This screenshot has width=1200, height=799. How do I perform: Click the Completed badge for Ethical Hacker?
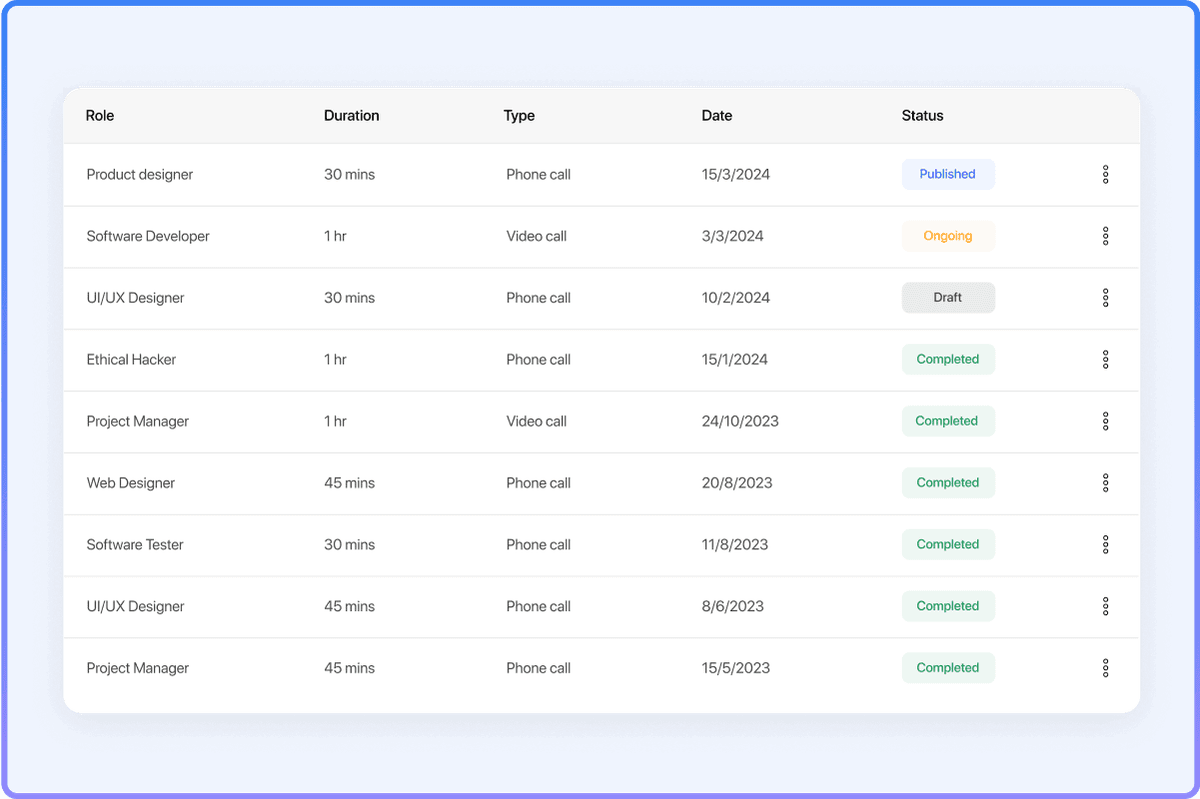[947, 360]
